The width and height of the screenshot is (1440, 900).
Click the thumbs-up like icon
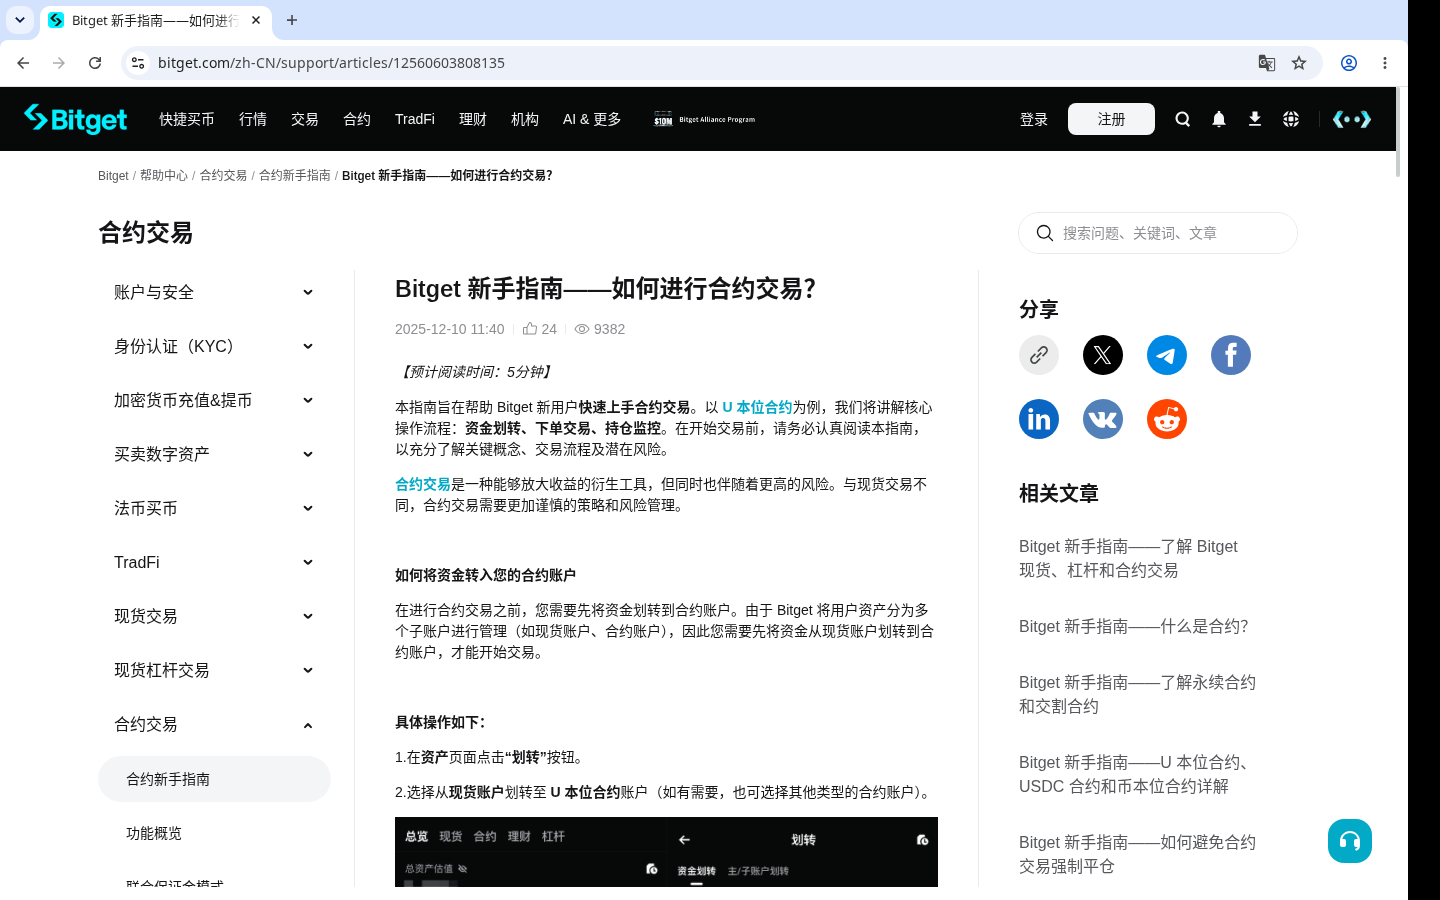[x=530, y=329]
